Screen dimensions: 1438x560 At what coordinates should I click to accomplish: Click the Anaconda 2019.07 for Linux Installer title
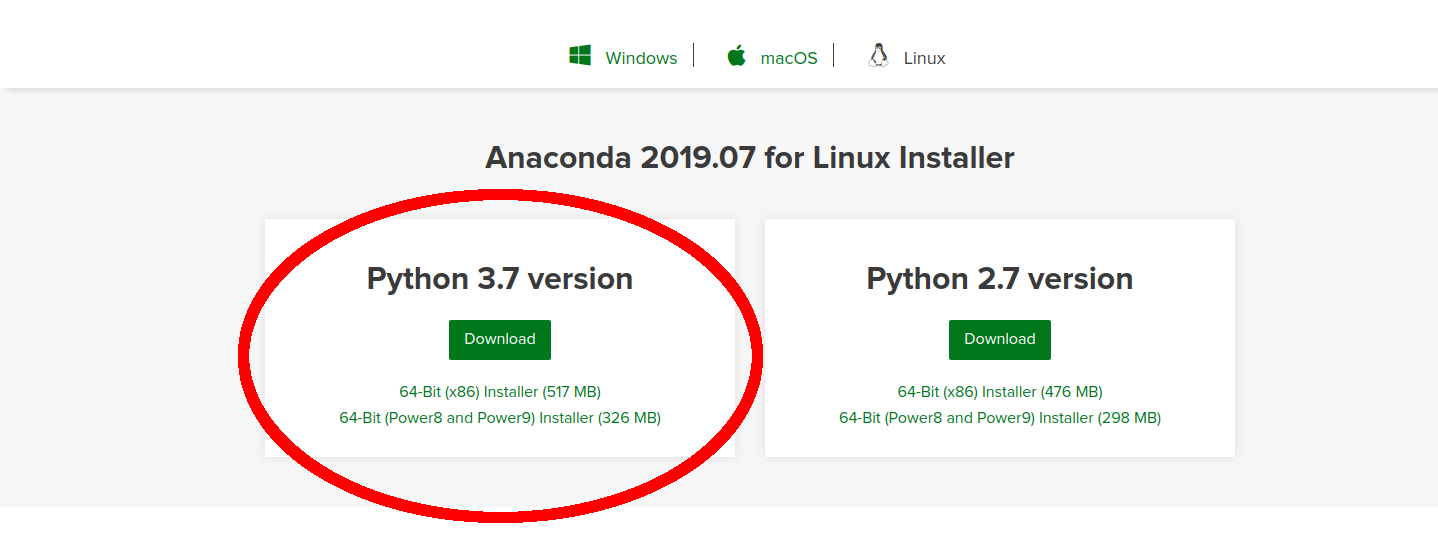coord(750,157)
